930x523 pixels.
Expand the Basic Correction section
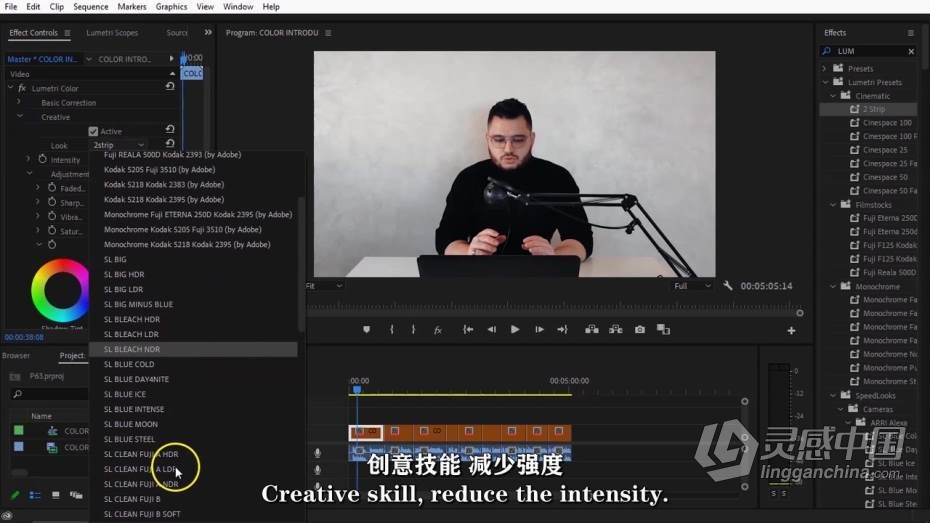click(x=19, y=102)
